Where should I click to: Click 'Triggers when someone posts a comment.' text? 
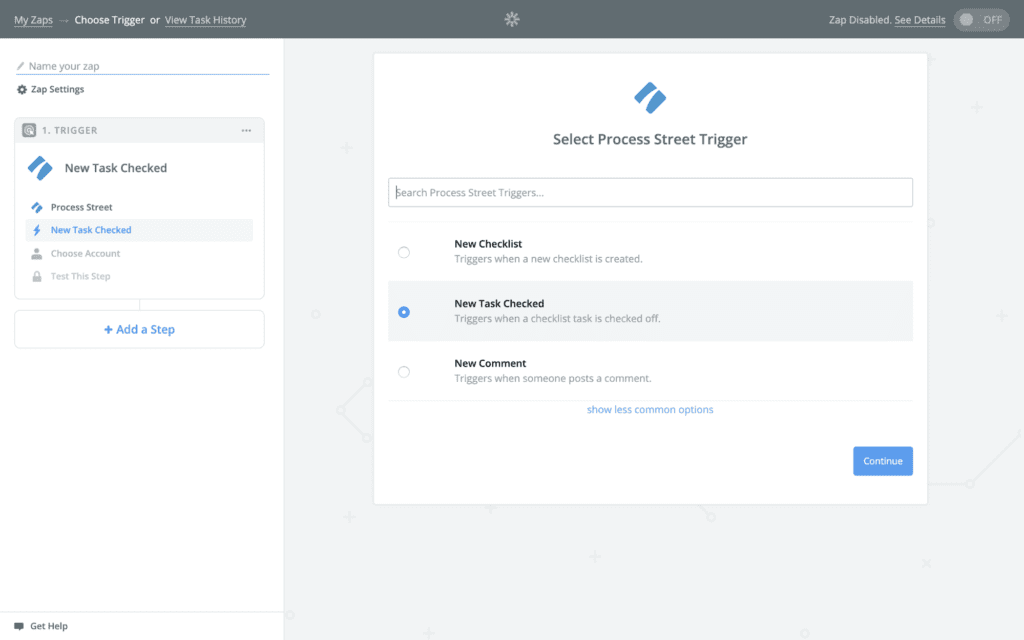pyautogui.click(x=552, y=379)
